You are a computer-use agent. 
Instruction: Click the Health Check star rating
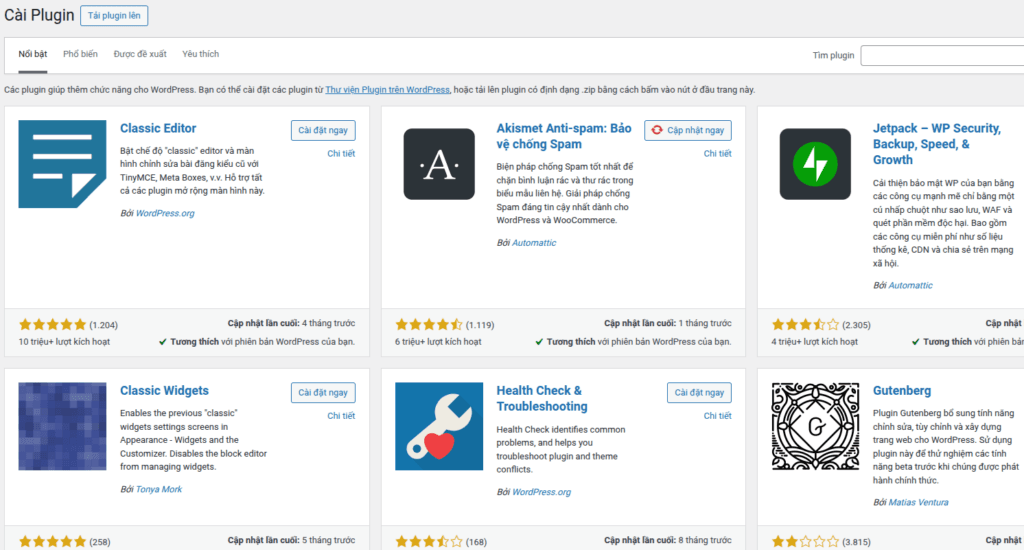pos(429,542)
